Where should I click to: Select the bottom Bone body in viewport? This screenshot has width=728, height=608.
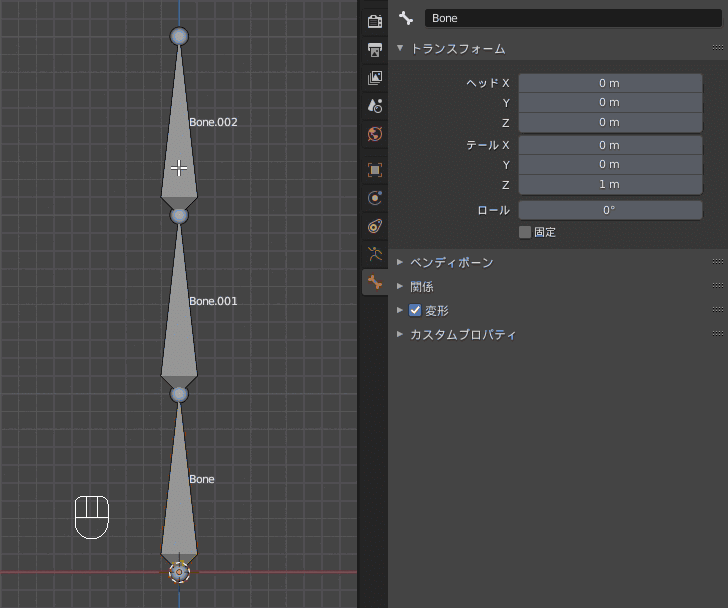point(180,511)
